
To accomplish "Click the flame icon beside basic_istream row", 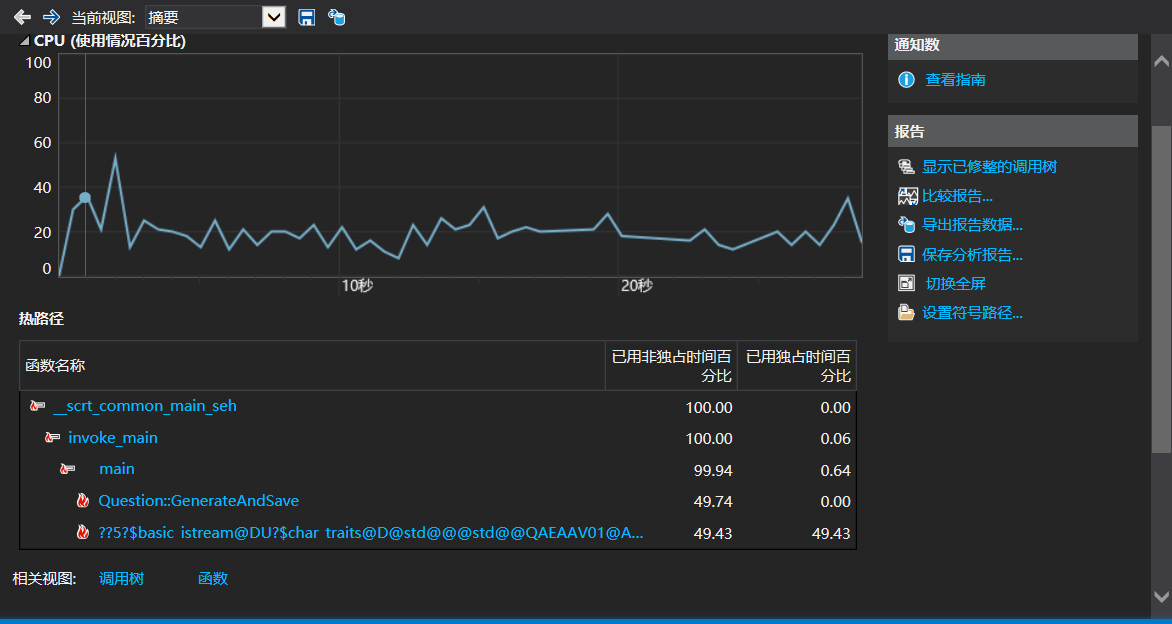I will click(x=83, y=532).
